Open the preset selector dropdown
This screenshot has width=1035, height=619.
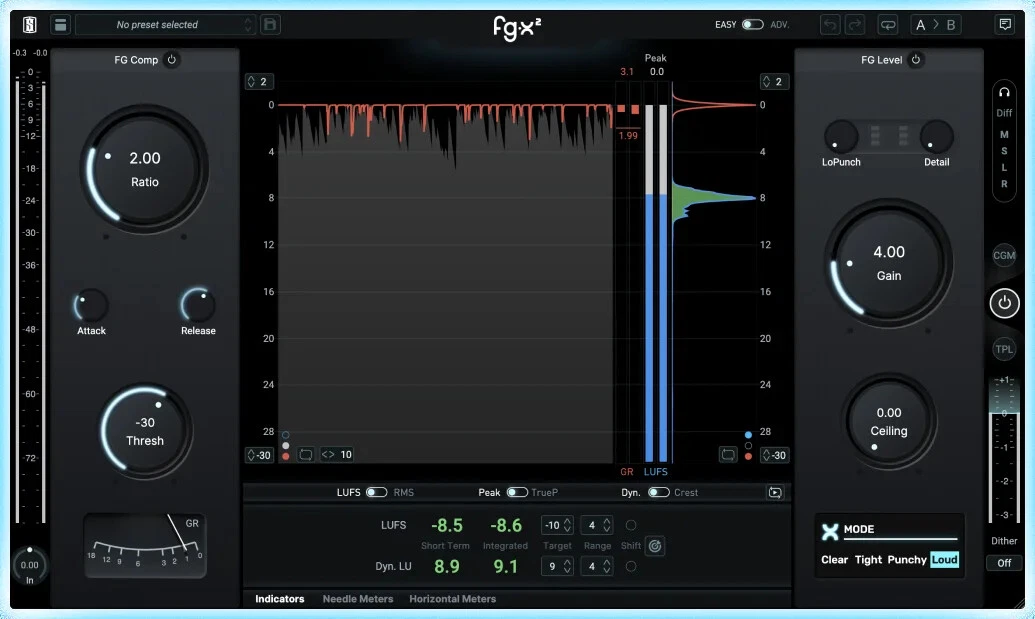[x=165, y=25]
